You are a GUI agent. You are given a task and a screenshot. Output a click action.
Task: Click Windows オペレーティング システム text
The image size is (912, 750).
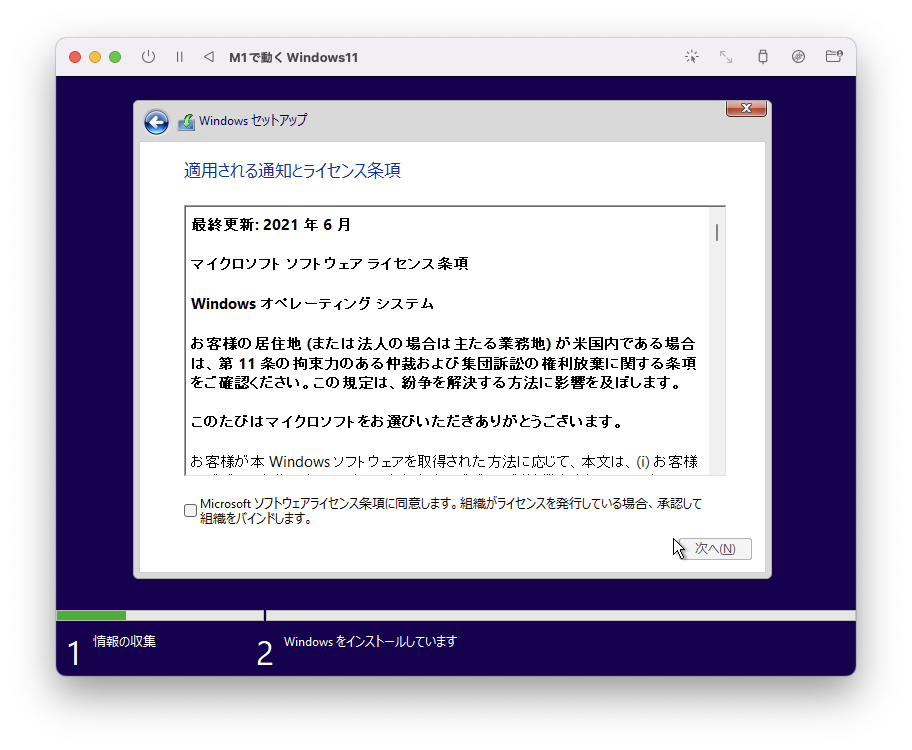(312, 304)
